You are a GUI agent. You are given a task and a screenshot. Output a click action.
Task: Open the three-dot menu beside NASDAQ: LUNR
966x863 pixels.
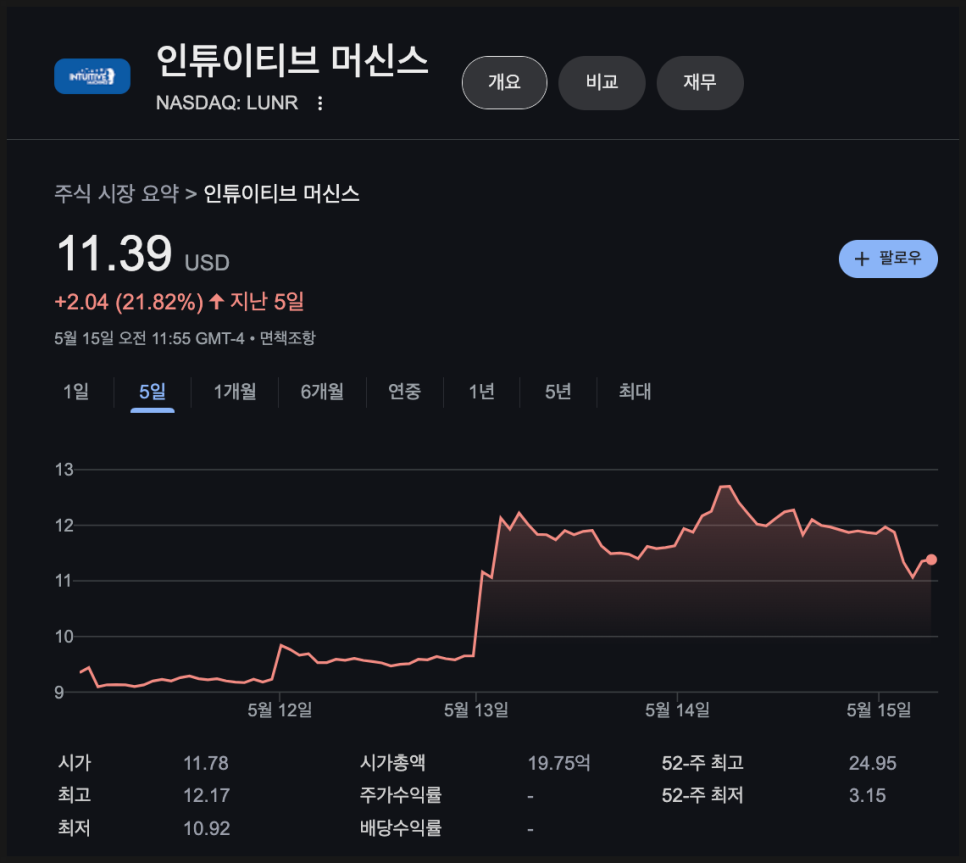tap(320, 103)
